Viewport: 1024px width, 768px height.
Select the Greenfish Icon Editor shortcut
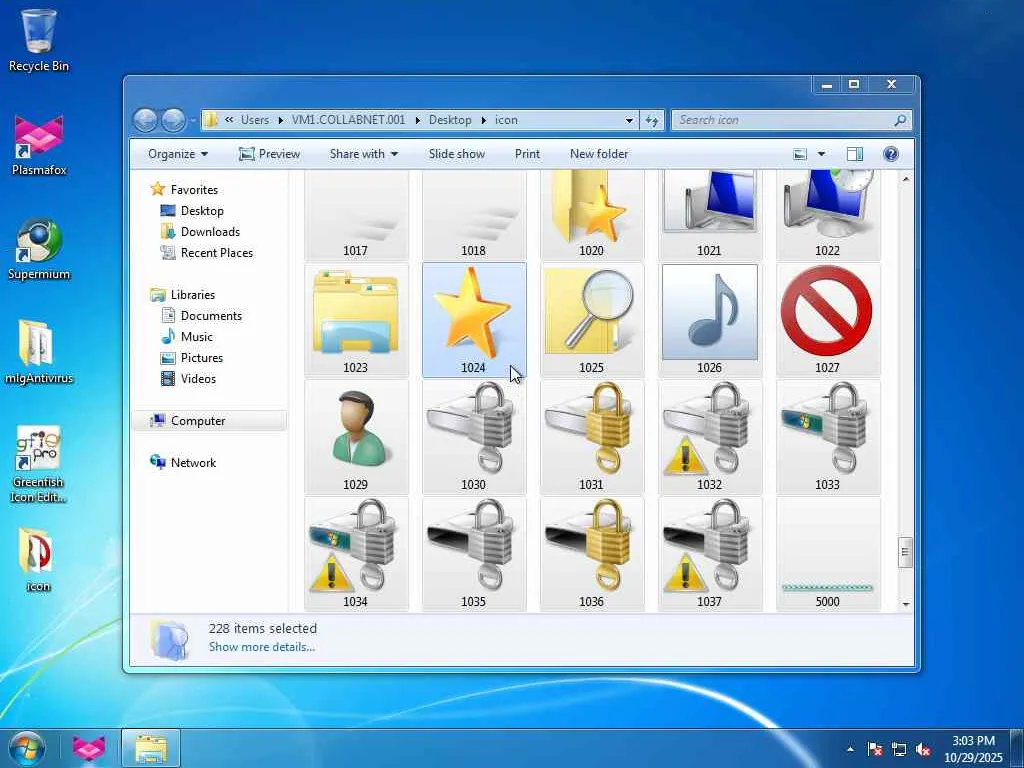(x=38, y=464)
